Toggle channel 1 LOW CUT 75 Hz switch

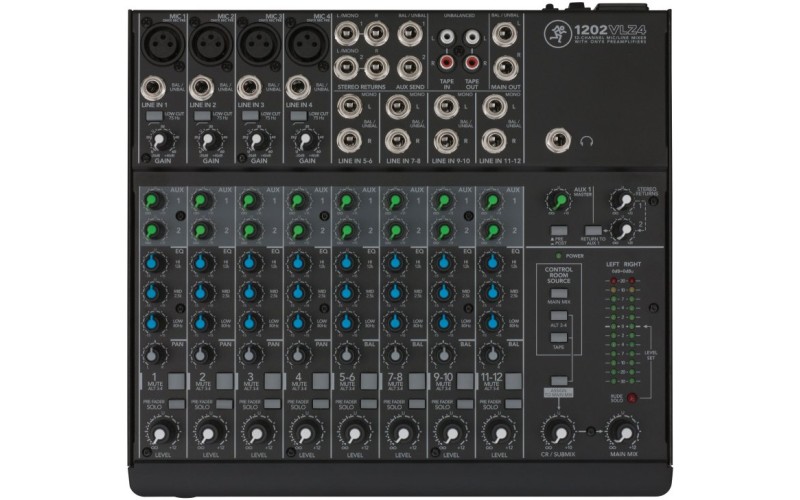click(x=154, y=116)
